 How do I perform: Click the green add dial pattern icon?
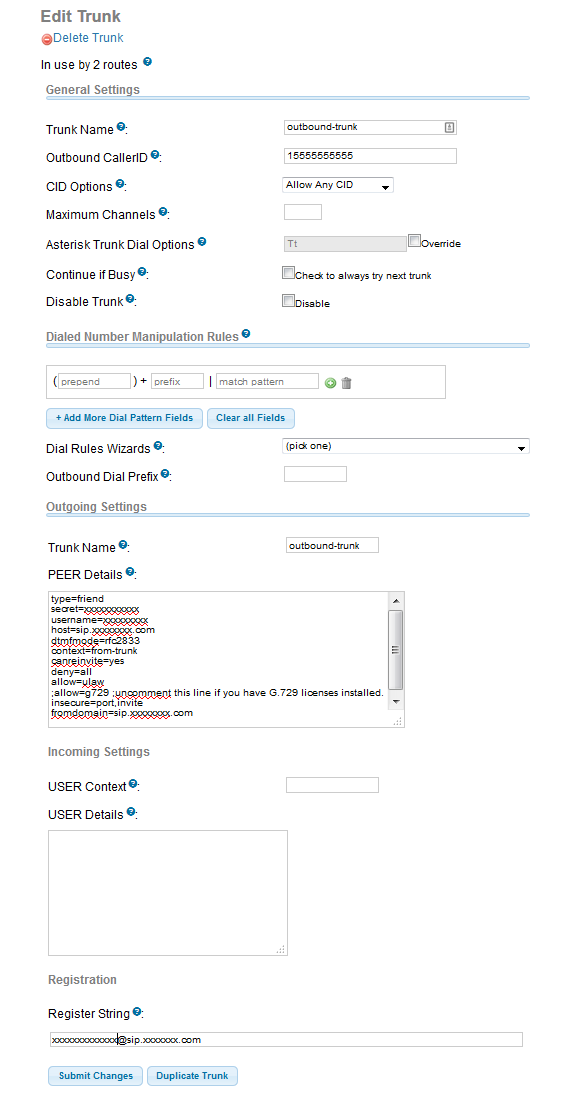point(330,383)
